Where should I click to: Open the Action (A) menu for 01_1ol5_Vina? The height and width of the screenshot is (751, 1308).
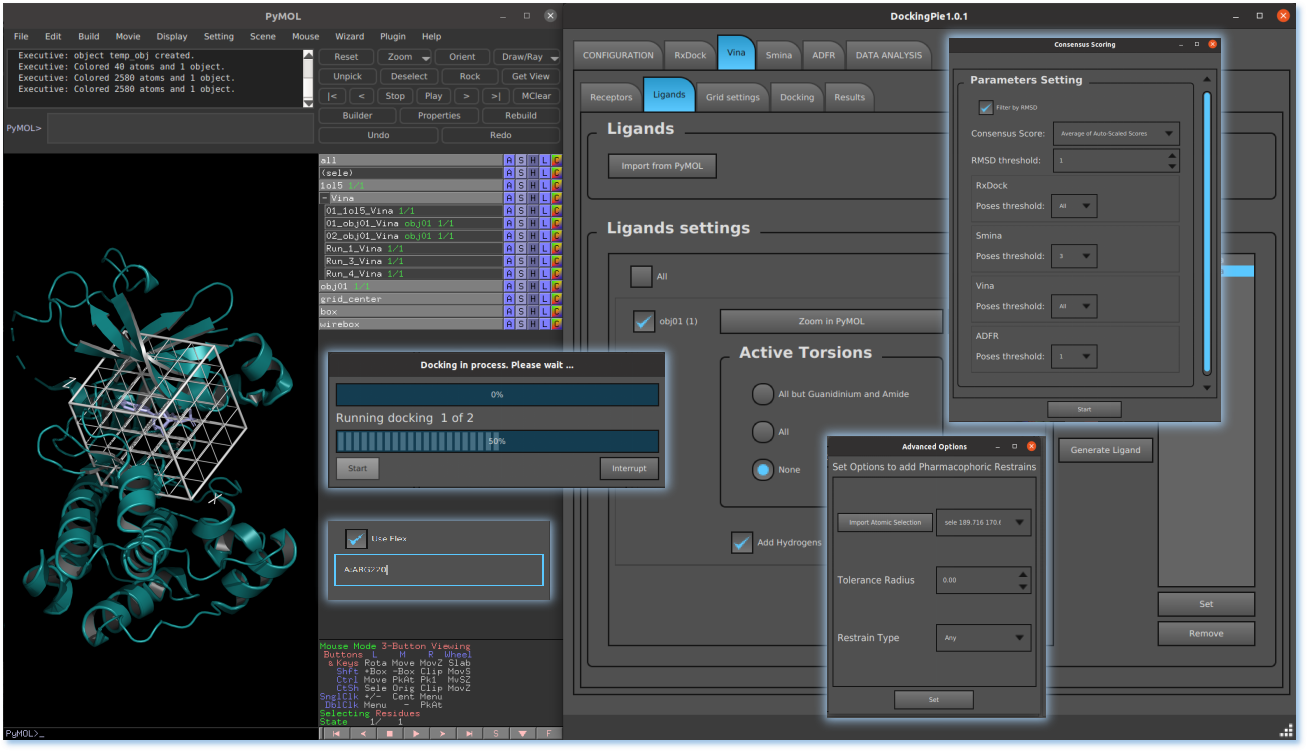(x=508, y=211)
